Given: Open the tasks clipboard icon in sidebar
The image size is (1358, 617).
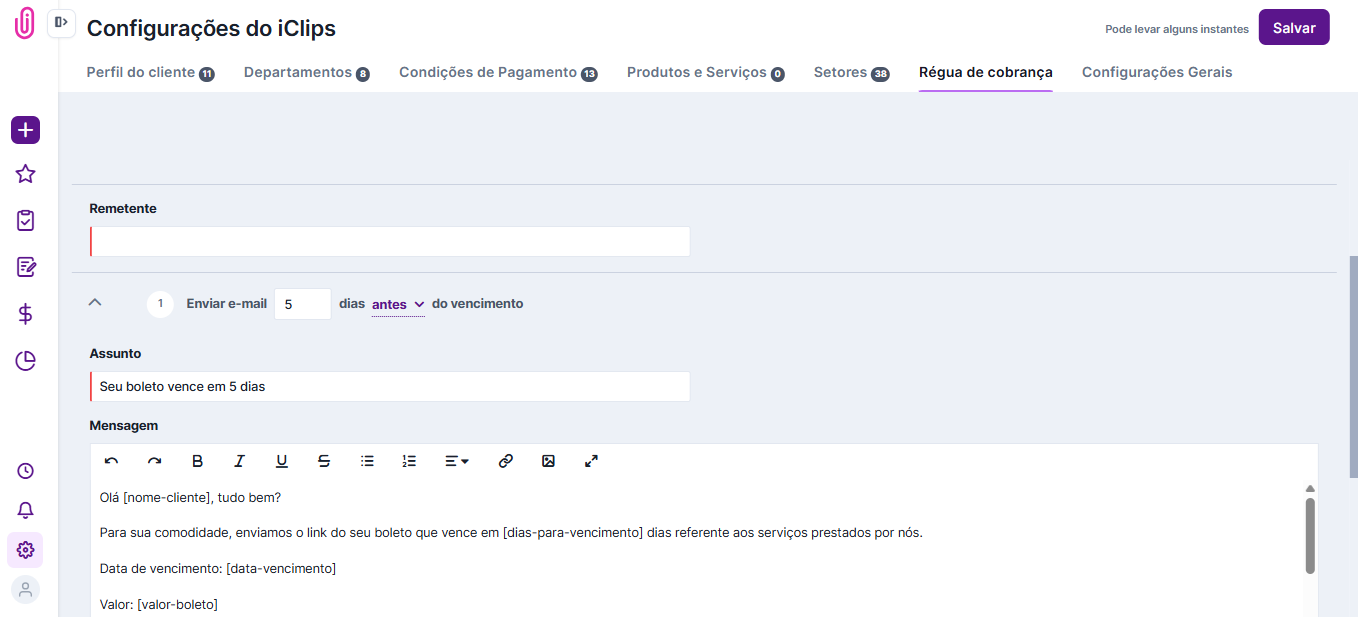Looking at the screenshot, I should [26, 220].
